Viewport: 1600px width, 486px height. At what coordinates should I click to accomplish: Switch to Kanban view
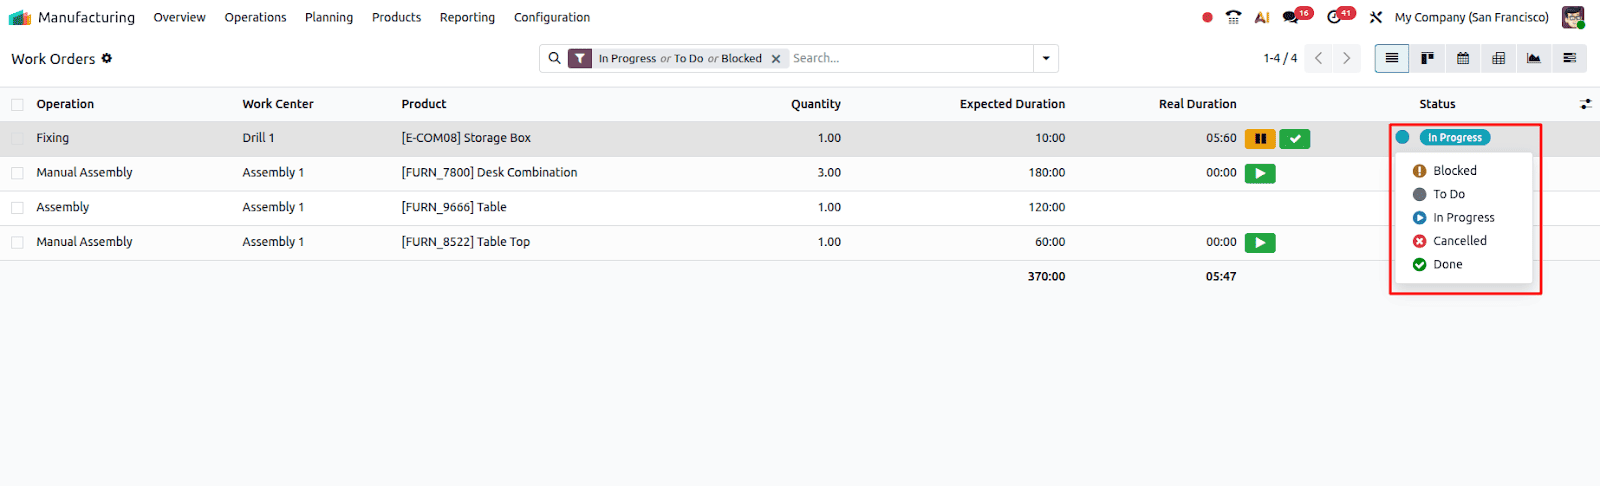point(1427,58)
